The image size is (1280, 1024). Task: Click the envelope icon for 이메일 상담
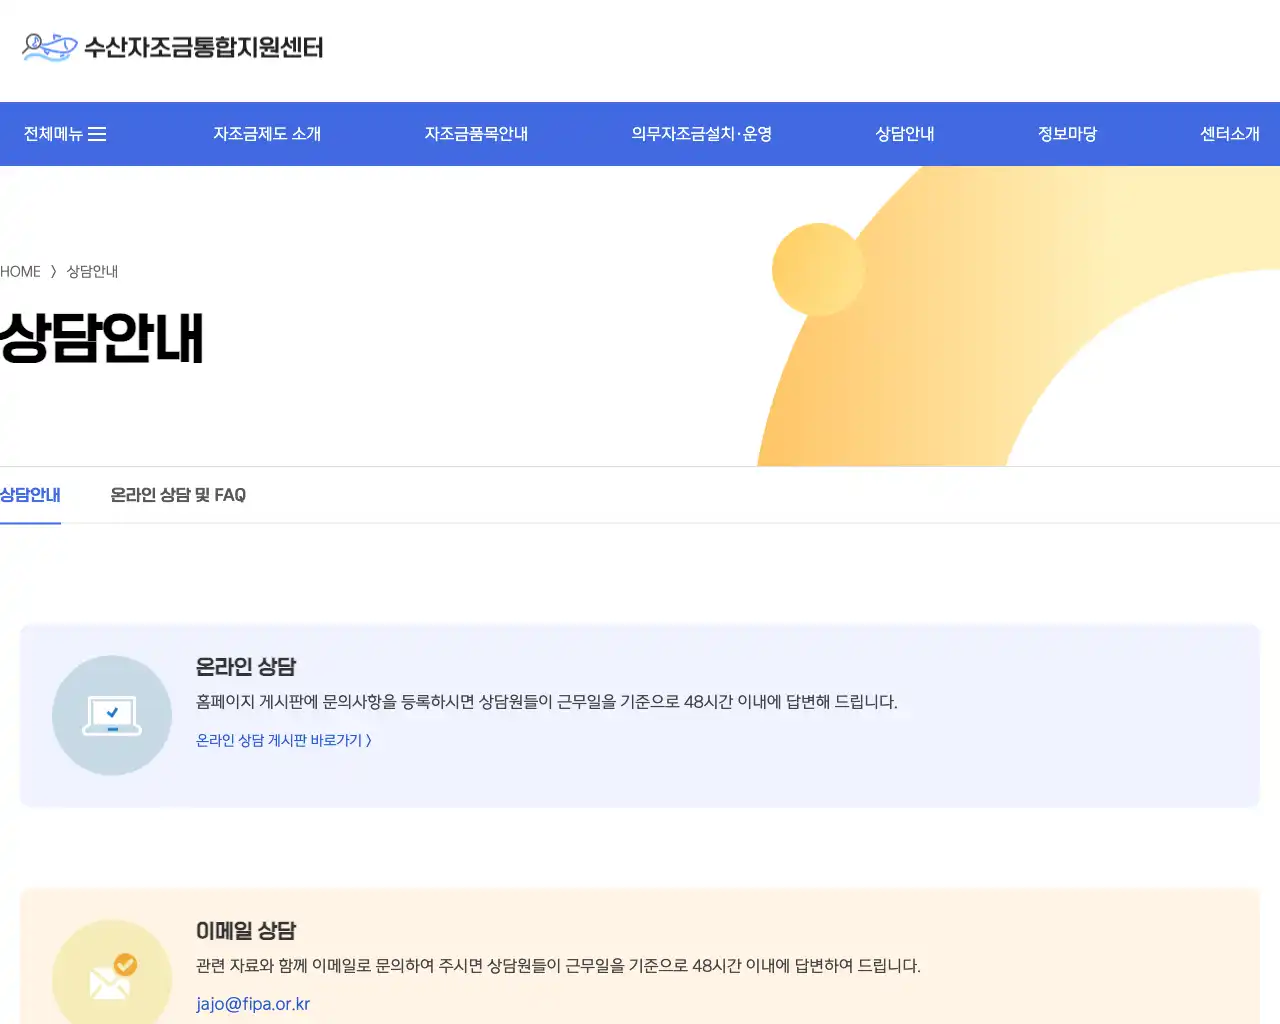pos(111,985)
